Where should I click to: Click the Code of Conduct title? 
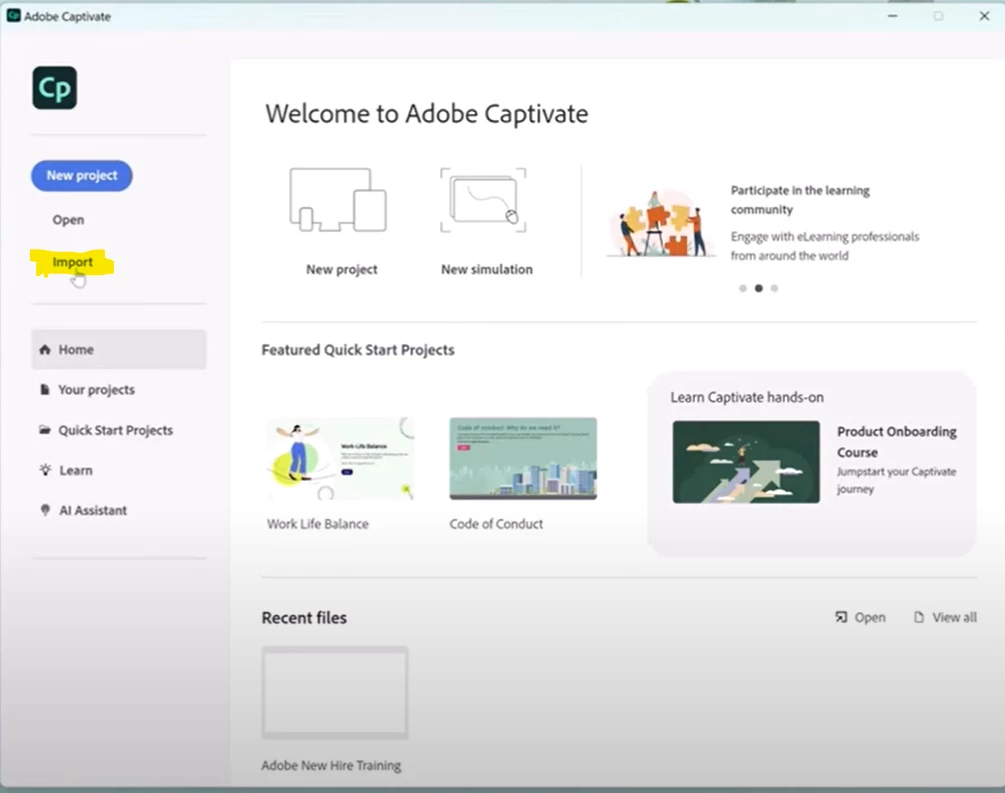[496, 524]
